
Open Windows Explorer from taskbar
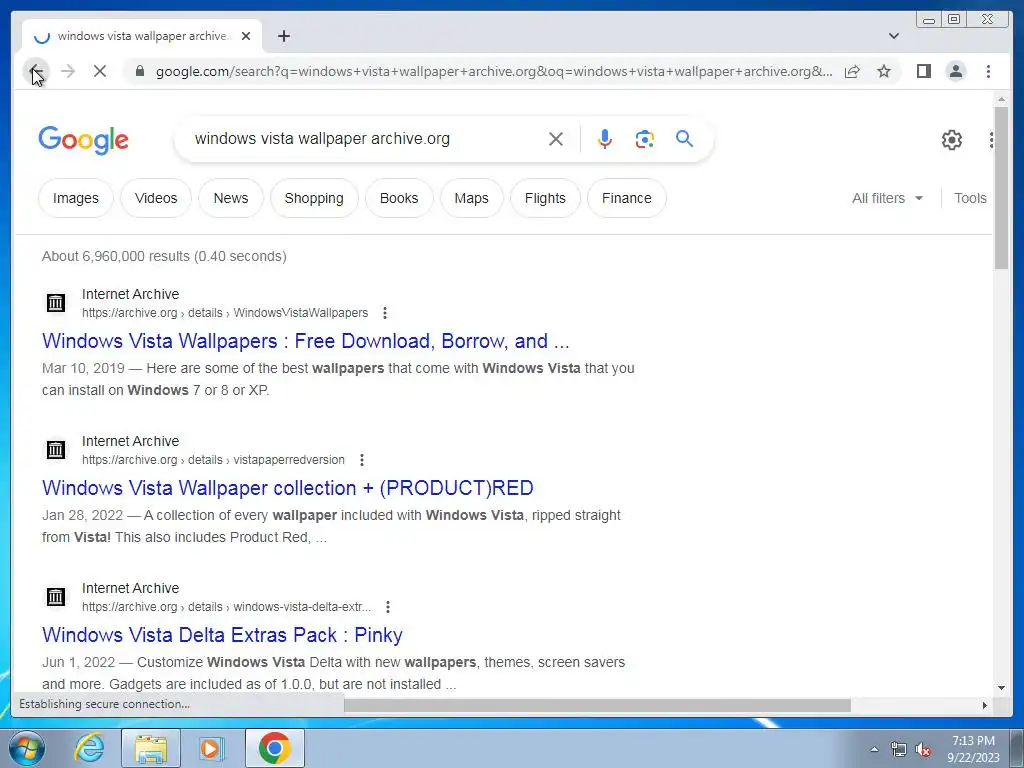151,748
